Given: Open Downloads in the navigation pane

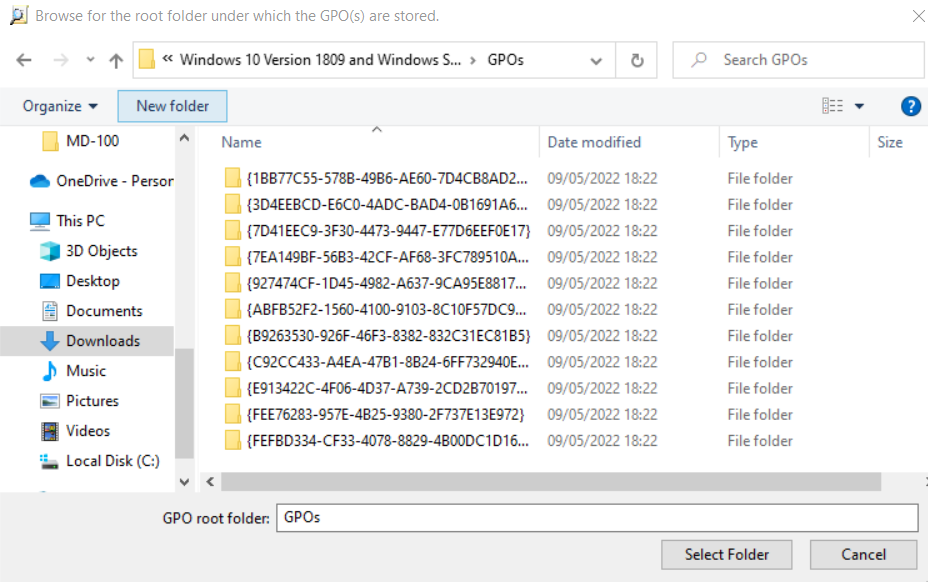Looking at the screenshot, I should 102,341.
